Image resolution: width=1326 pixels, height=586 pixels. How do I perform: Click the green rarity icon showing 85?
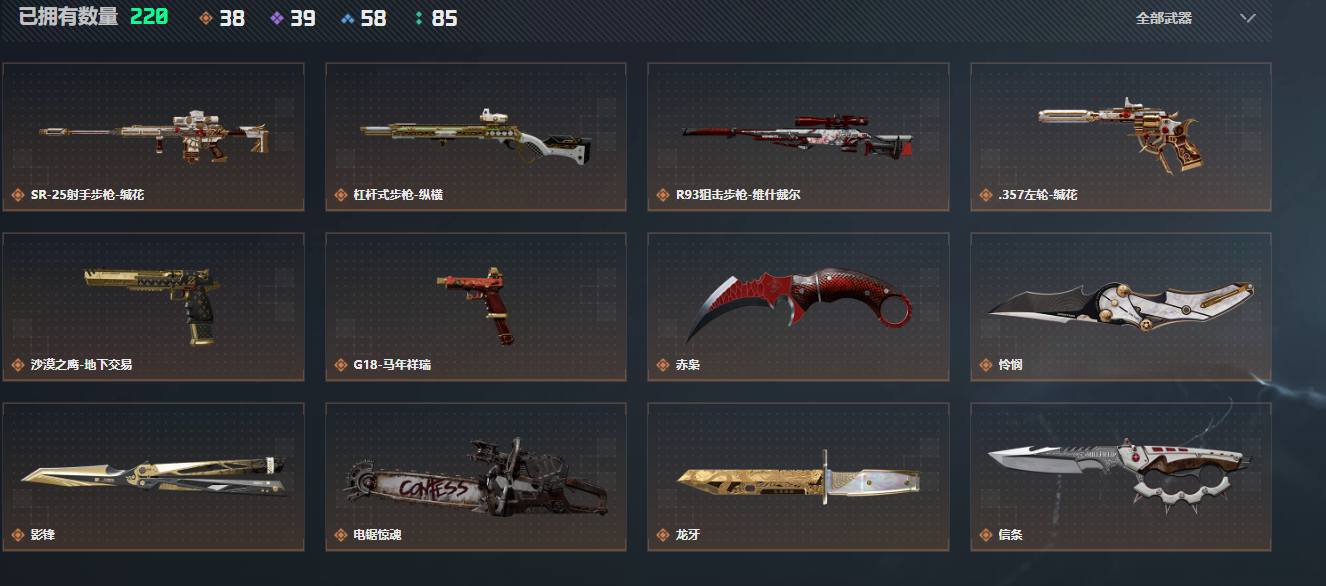click(x=418, y=18)
